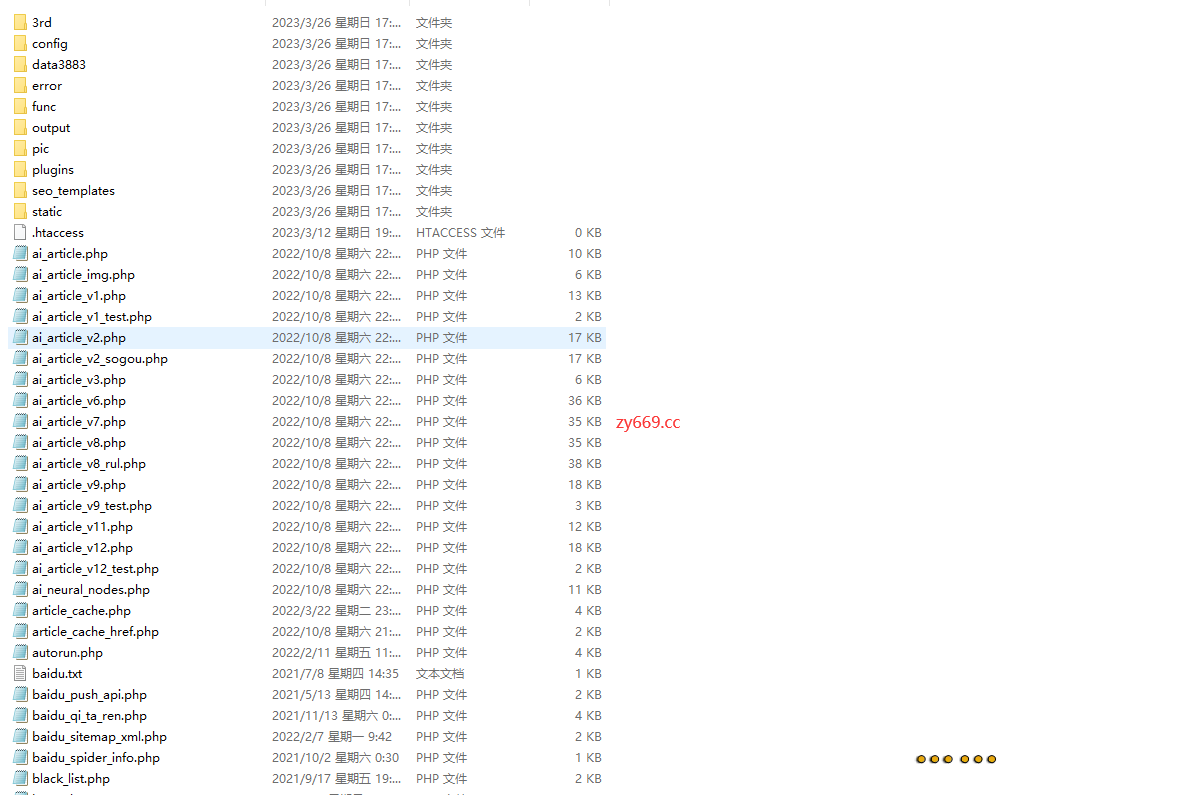Select the baidu.txt text document icon
1193x809 pixels.
click(21, 674)
